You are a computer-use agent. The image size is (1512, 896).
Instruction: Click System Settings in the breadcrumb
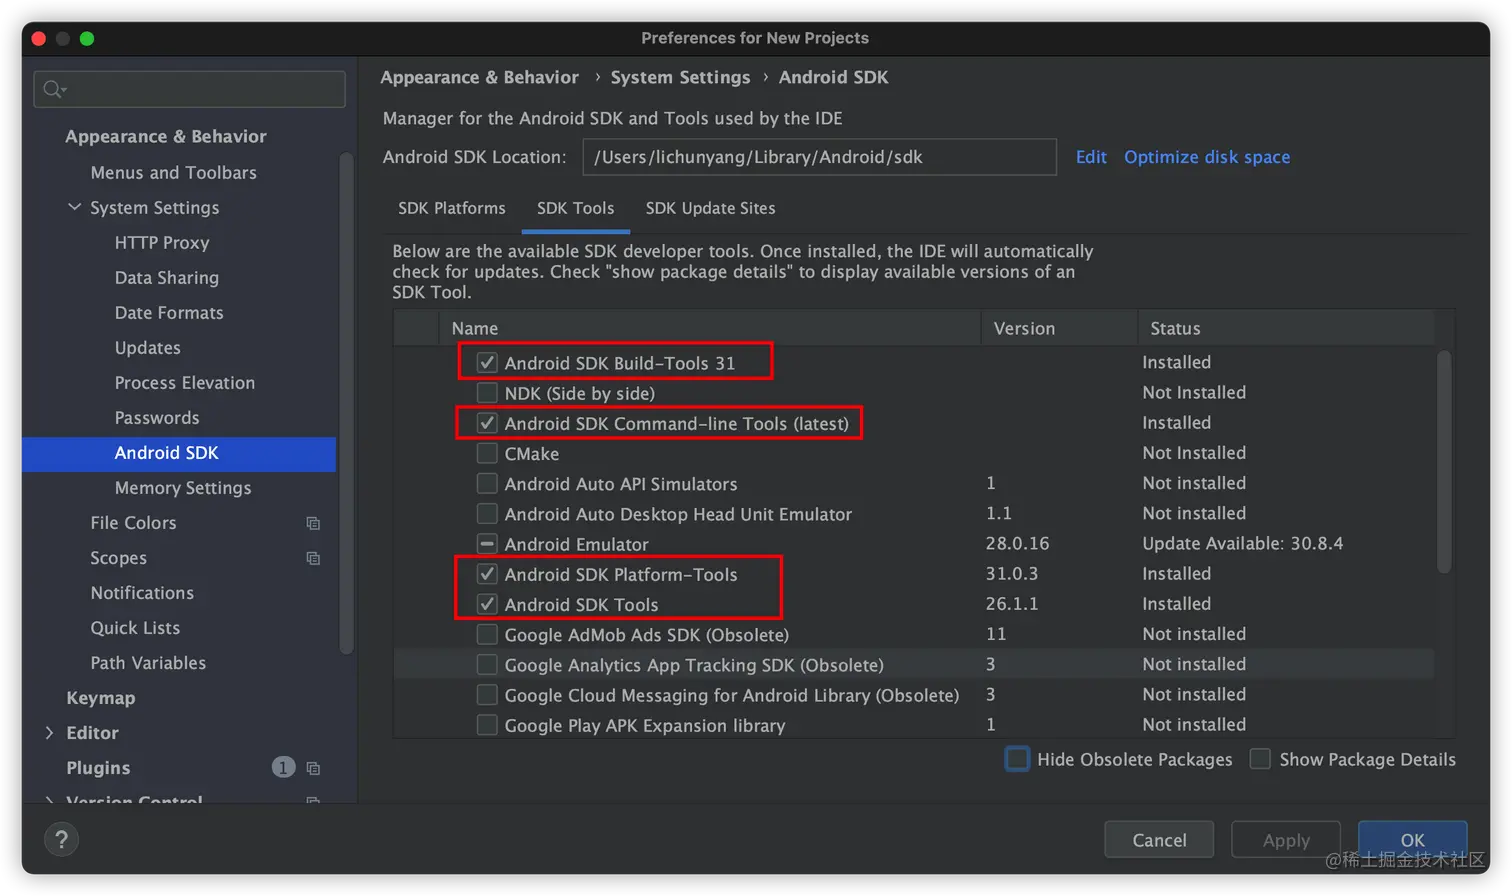680,77
